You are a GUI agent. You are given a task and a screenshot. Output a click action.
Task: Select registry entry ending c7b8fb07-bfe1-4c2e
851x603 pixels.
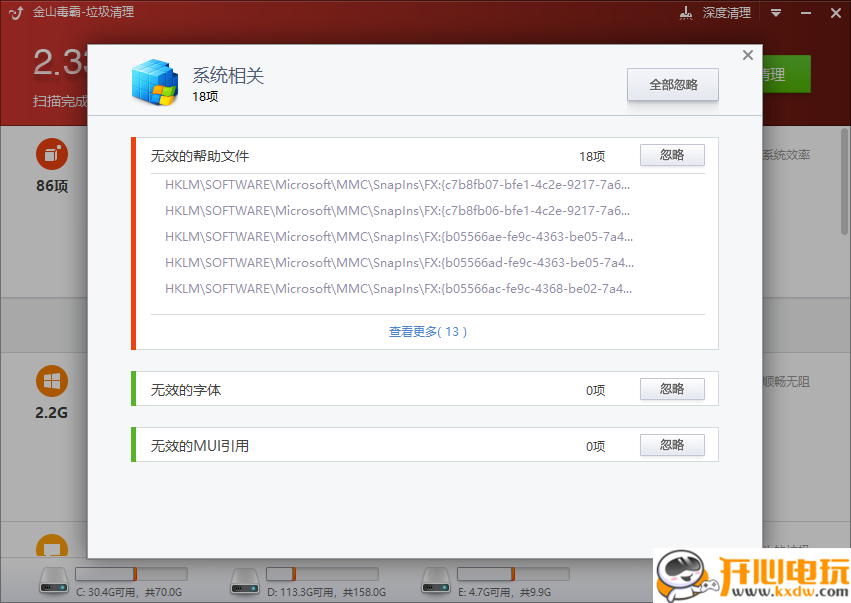pos(397,185)
